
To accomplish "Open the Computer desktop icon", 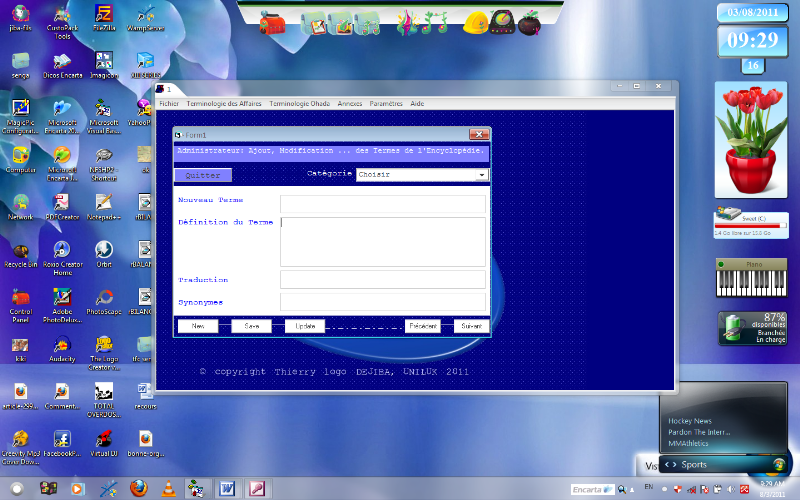I will (20, 160).
